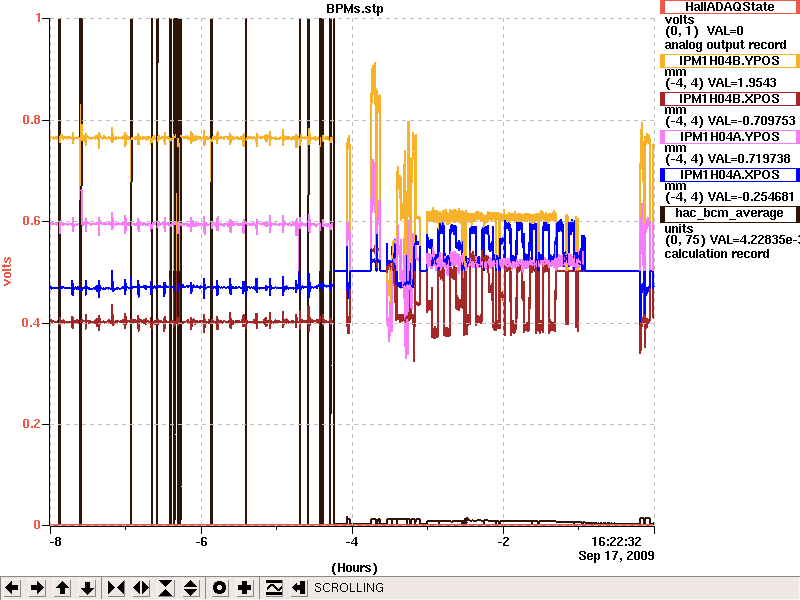800x600 pixels.
Task: Click the -8 tick label on the time axis
Action: pos(55,541)
